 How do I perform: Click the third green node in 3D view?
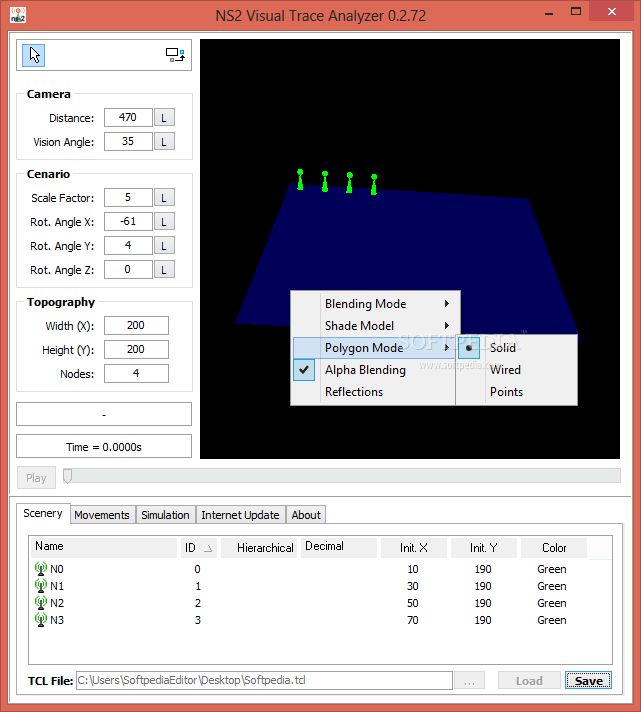[350, 183]
